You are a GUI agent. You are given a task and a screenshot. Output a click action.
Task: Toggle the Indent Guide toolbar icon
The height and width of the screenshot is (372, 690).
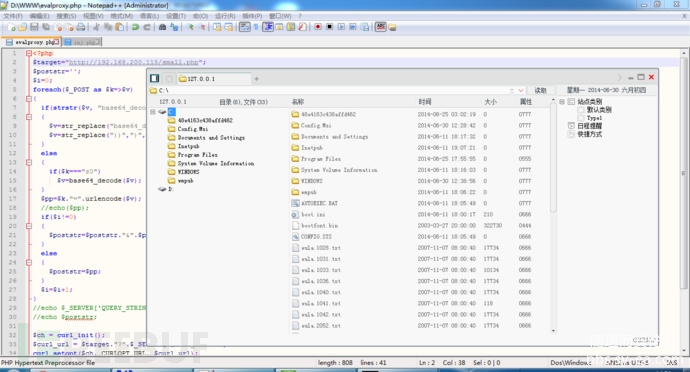(x=268, y=27)
